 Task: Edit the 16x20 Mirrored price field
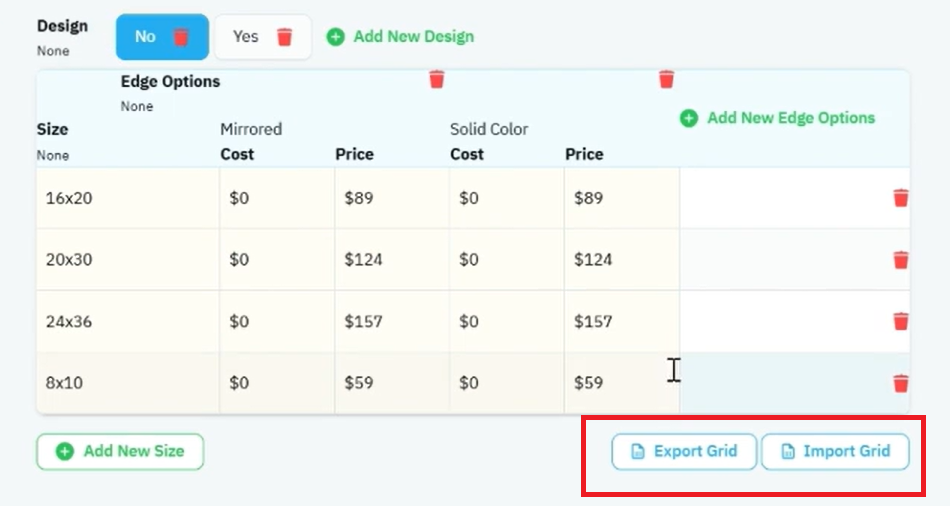[x=392, y=198]
